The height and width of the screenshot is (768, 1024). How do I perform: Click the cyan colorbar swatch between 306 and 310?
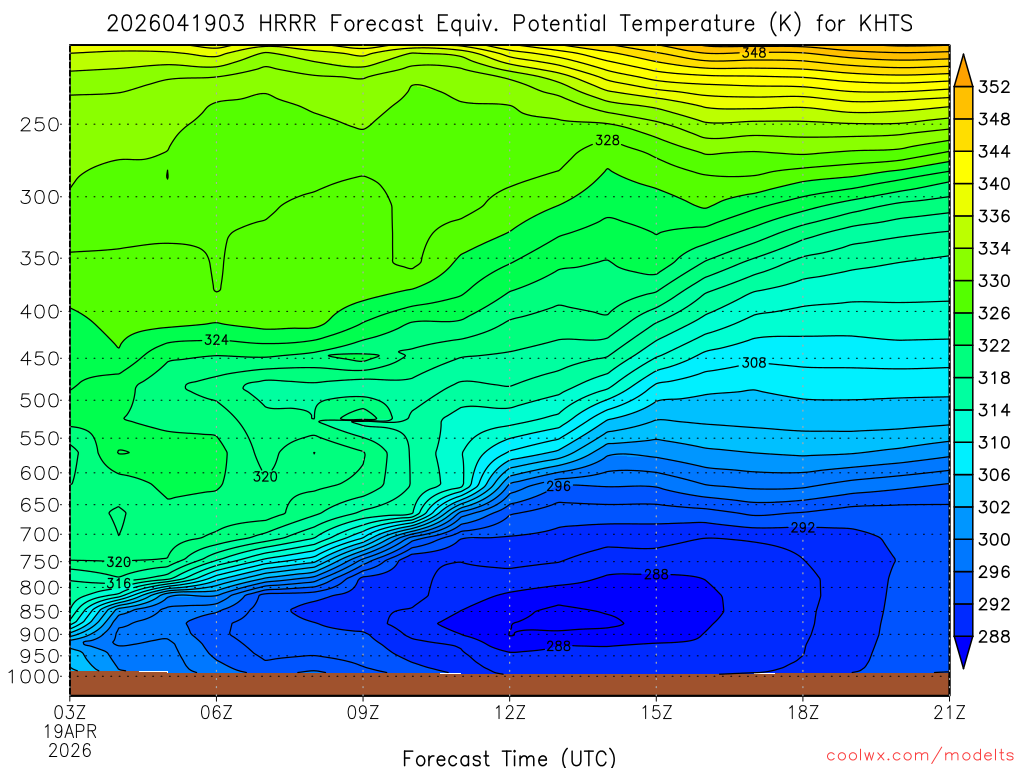point(963,459)
